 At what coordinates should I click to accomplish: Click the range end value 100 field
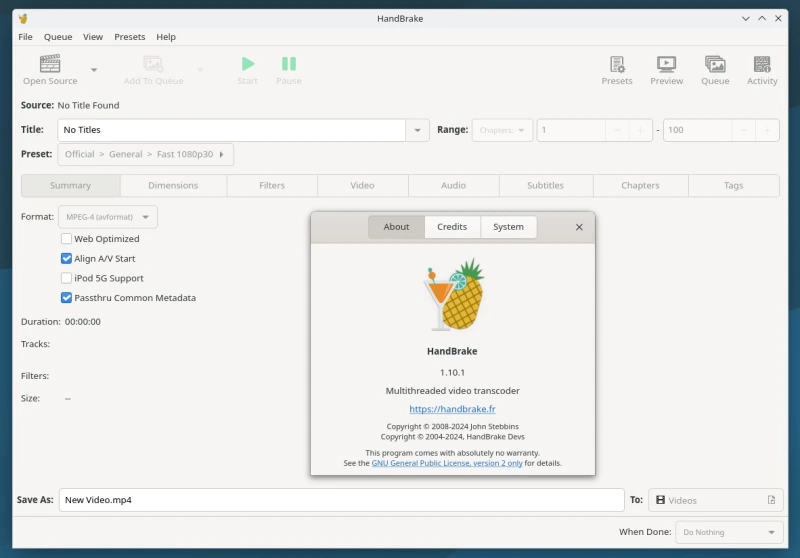[697, 130]
